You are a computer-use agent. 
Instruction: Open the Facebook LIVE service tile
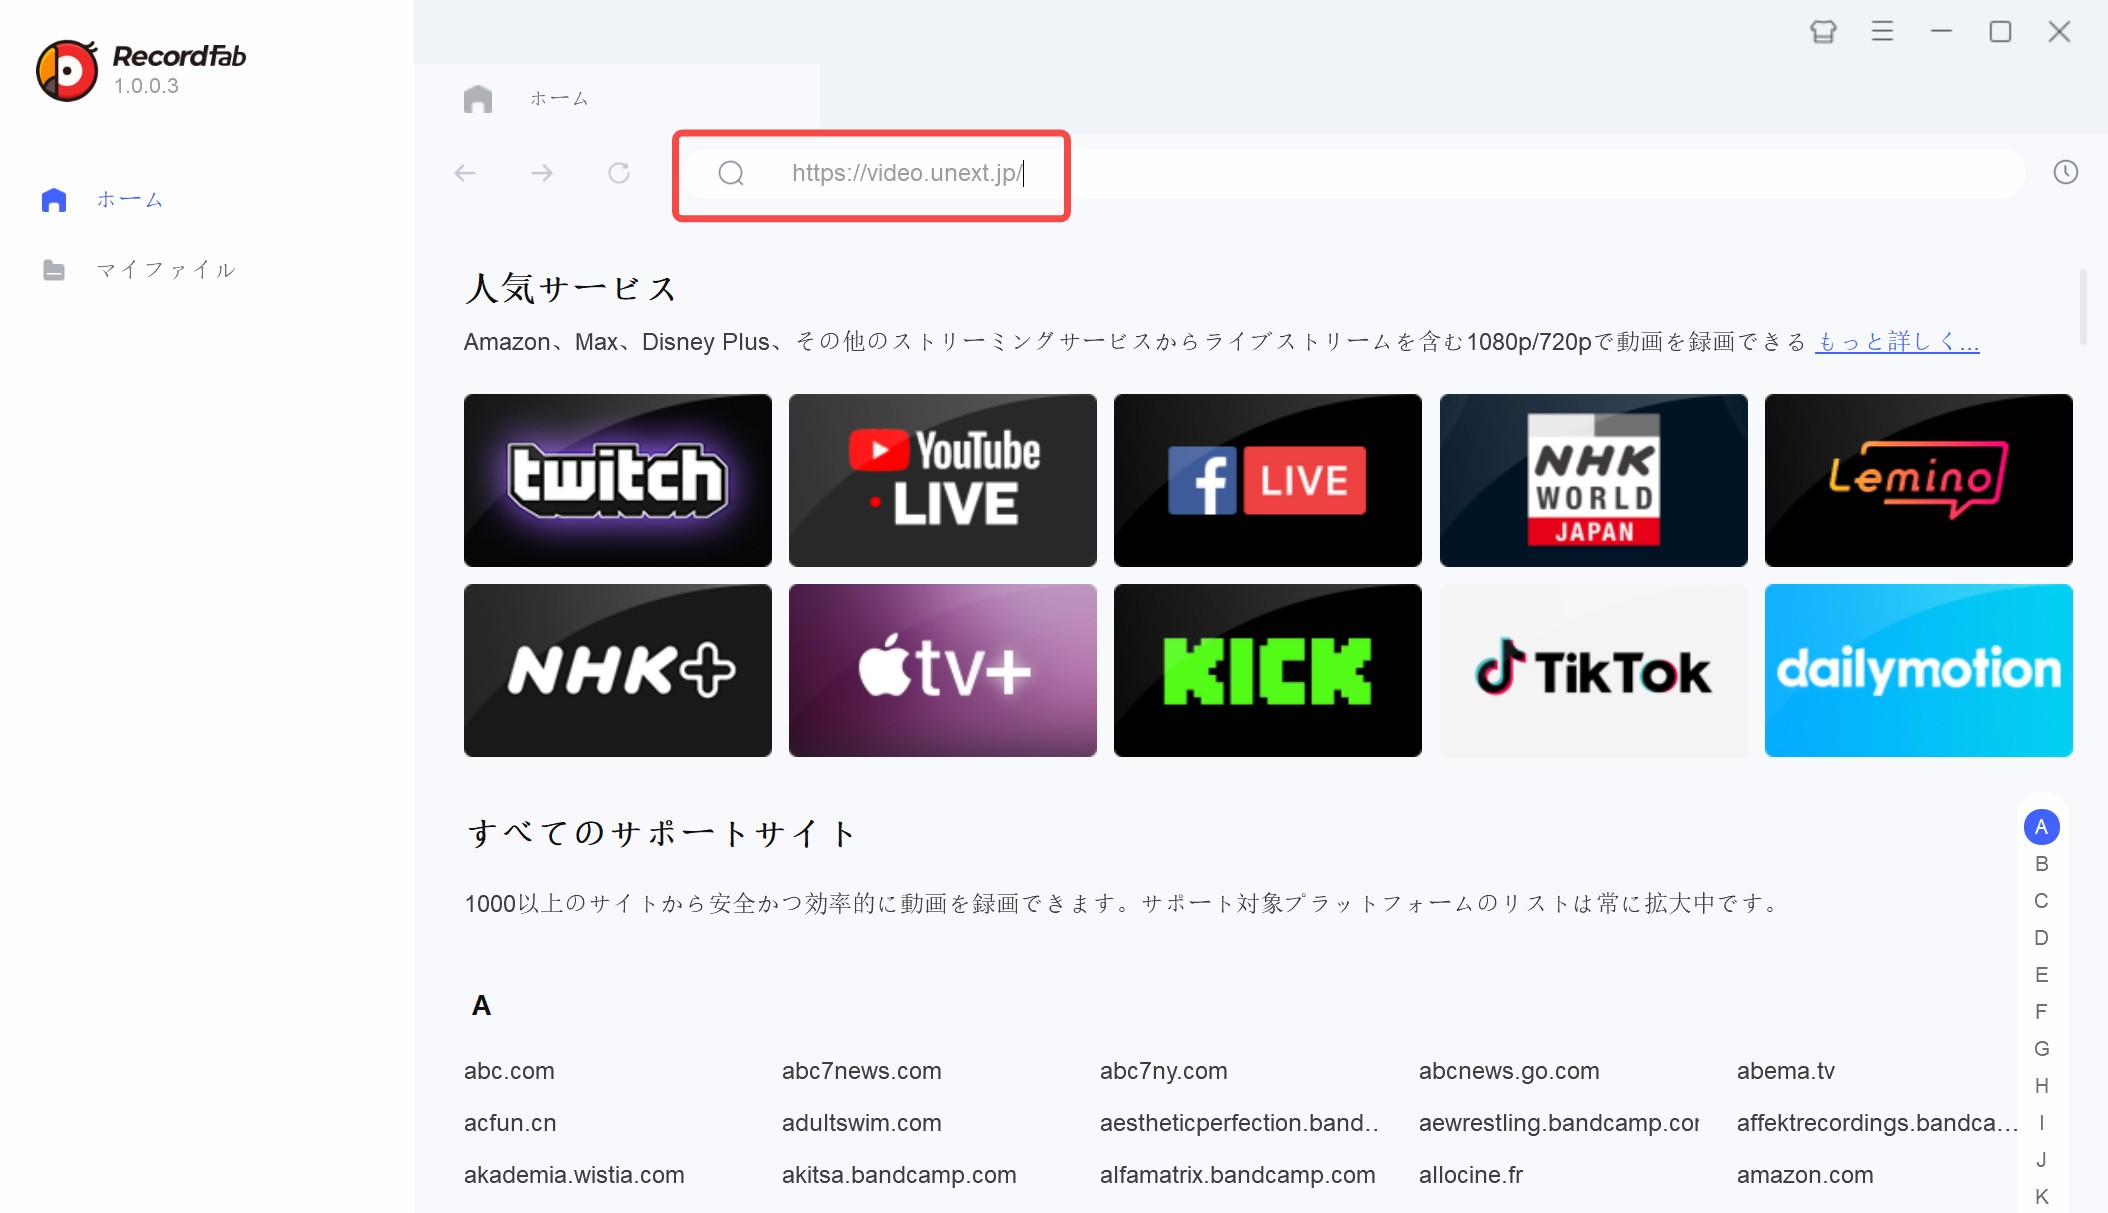tap(1268, 480)
